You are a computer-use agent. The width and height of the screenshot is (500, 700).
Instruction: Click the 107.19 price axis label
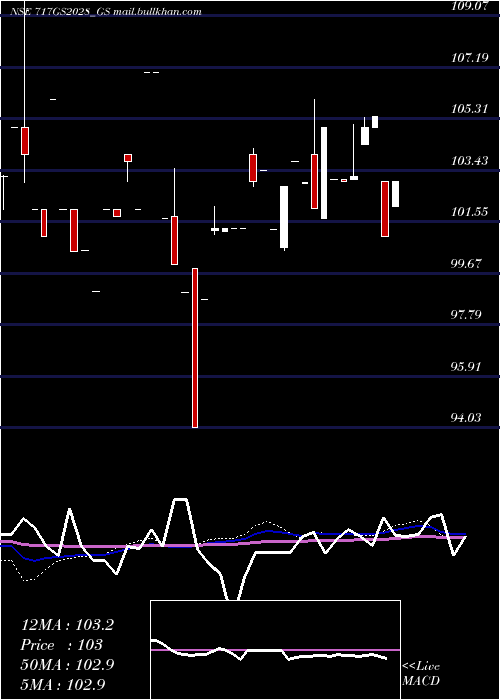(x=470, y=57)
